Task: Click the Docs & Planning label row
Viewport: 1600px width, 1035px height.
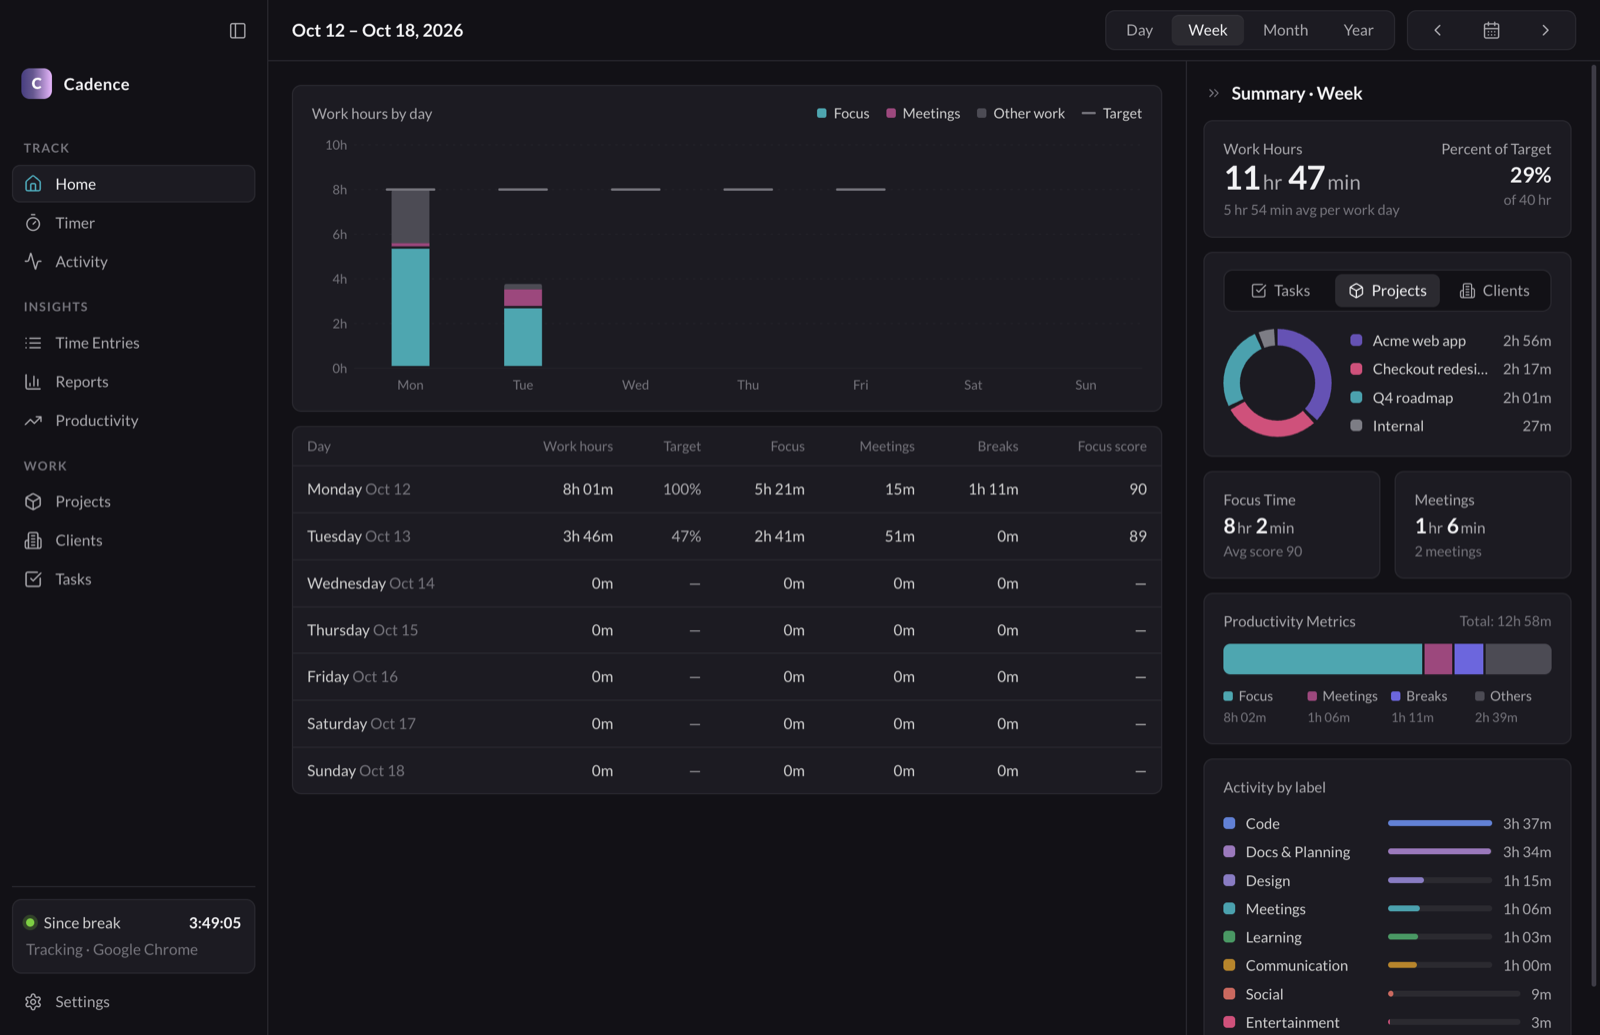Action: click(x=1387, y=852)
